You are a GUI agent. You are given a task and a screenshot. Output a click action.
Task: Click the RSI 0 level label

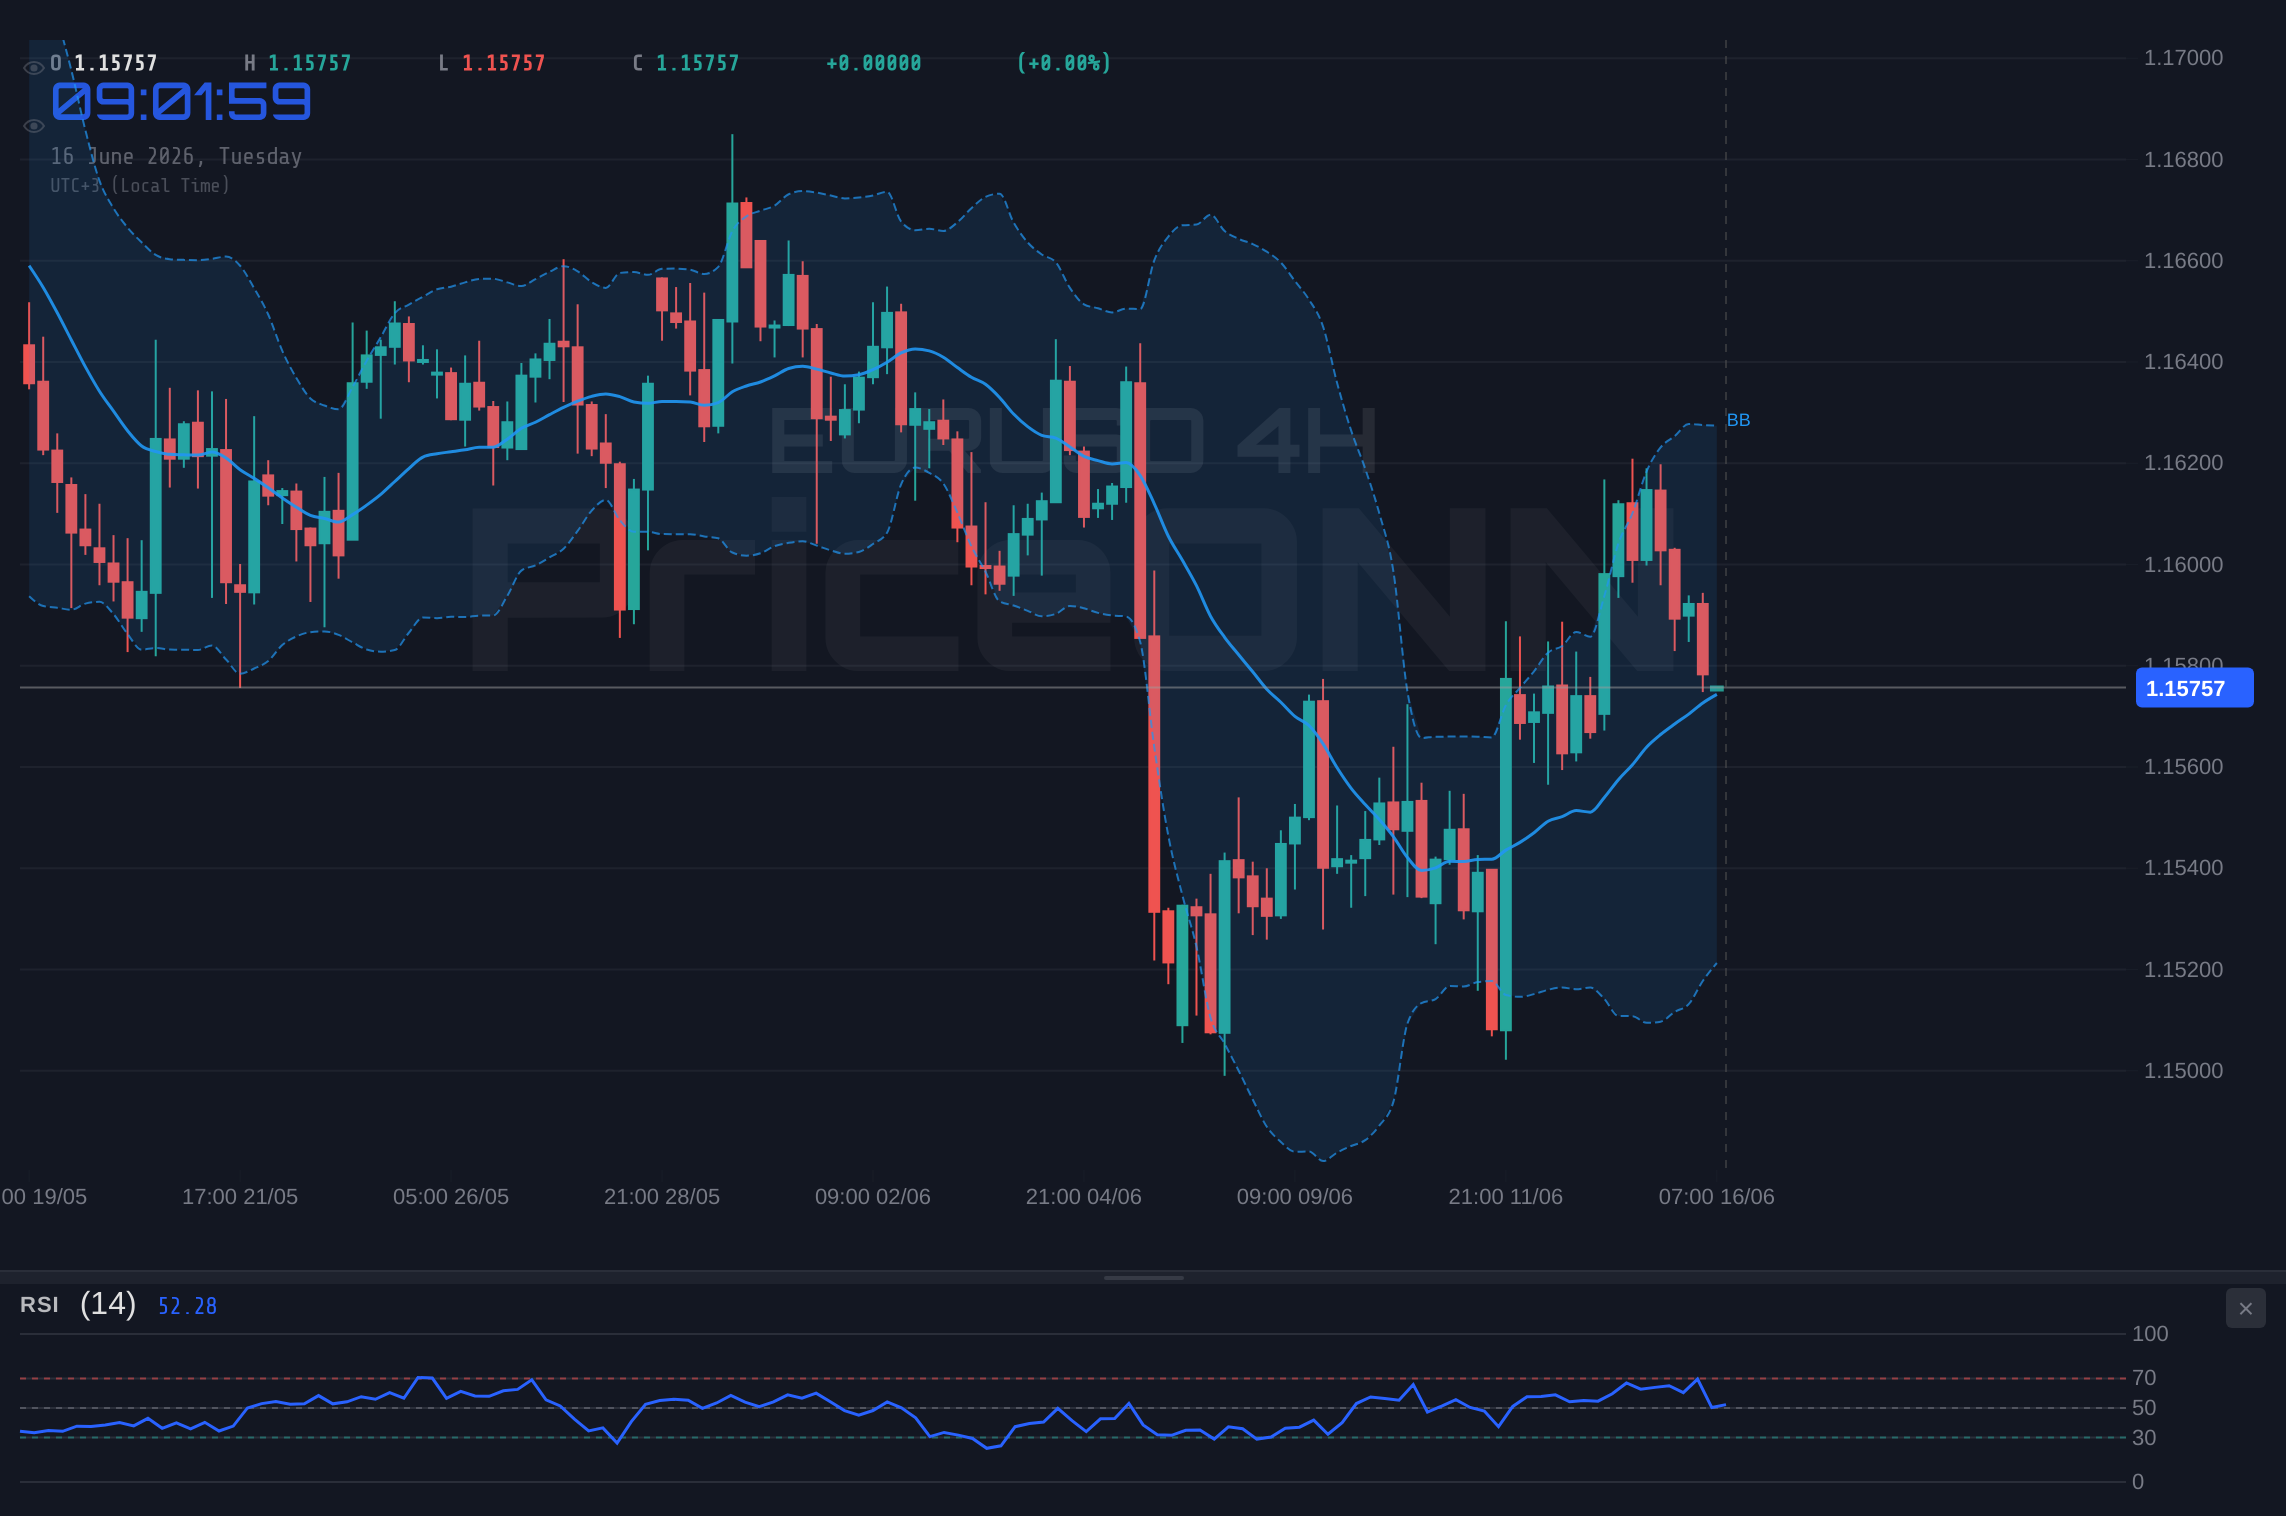[x=2138, y=1482]
